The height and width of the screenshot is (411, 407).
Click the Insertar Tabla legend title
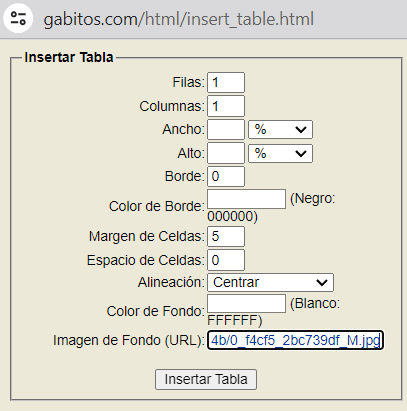pyautogui.click(x=69, y=57)
